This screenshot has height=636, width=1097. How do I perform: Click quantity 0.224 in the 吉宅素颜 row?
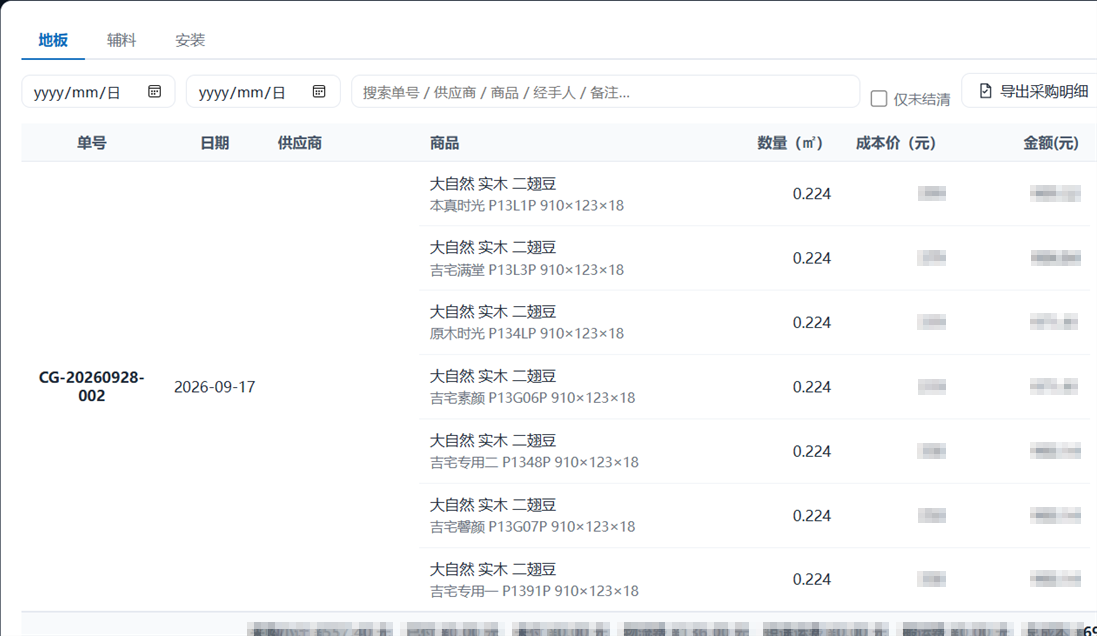tap(812, 387)
